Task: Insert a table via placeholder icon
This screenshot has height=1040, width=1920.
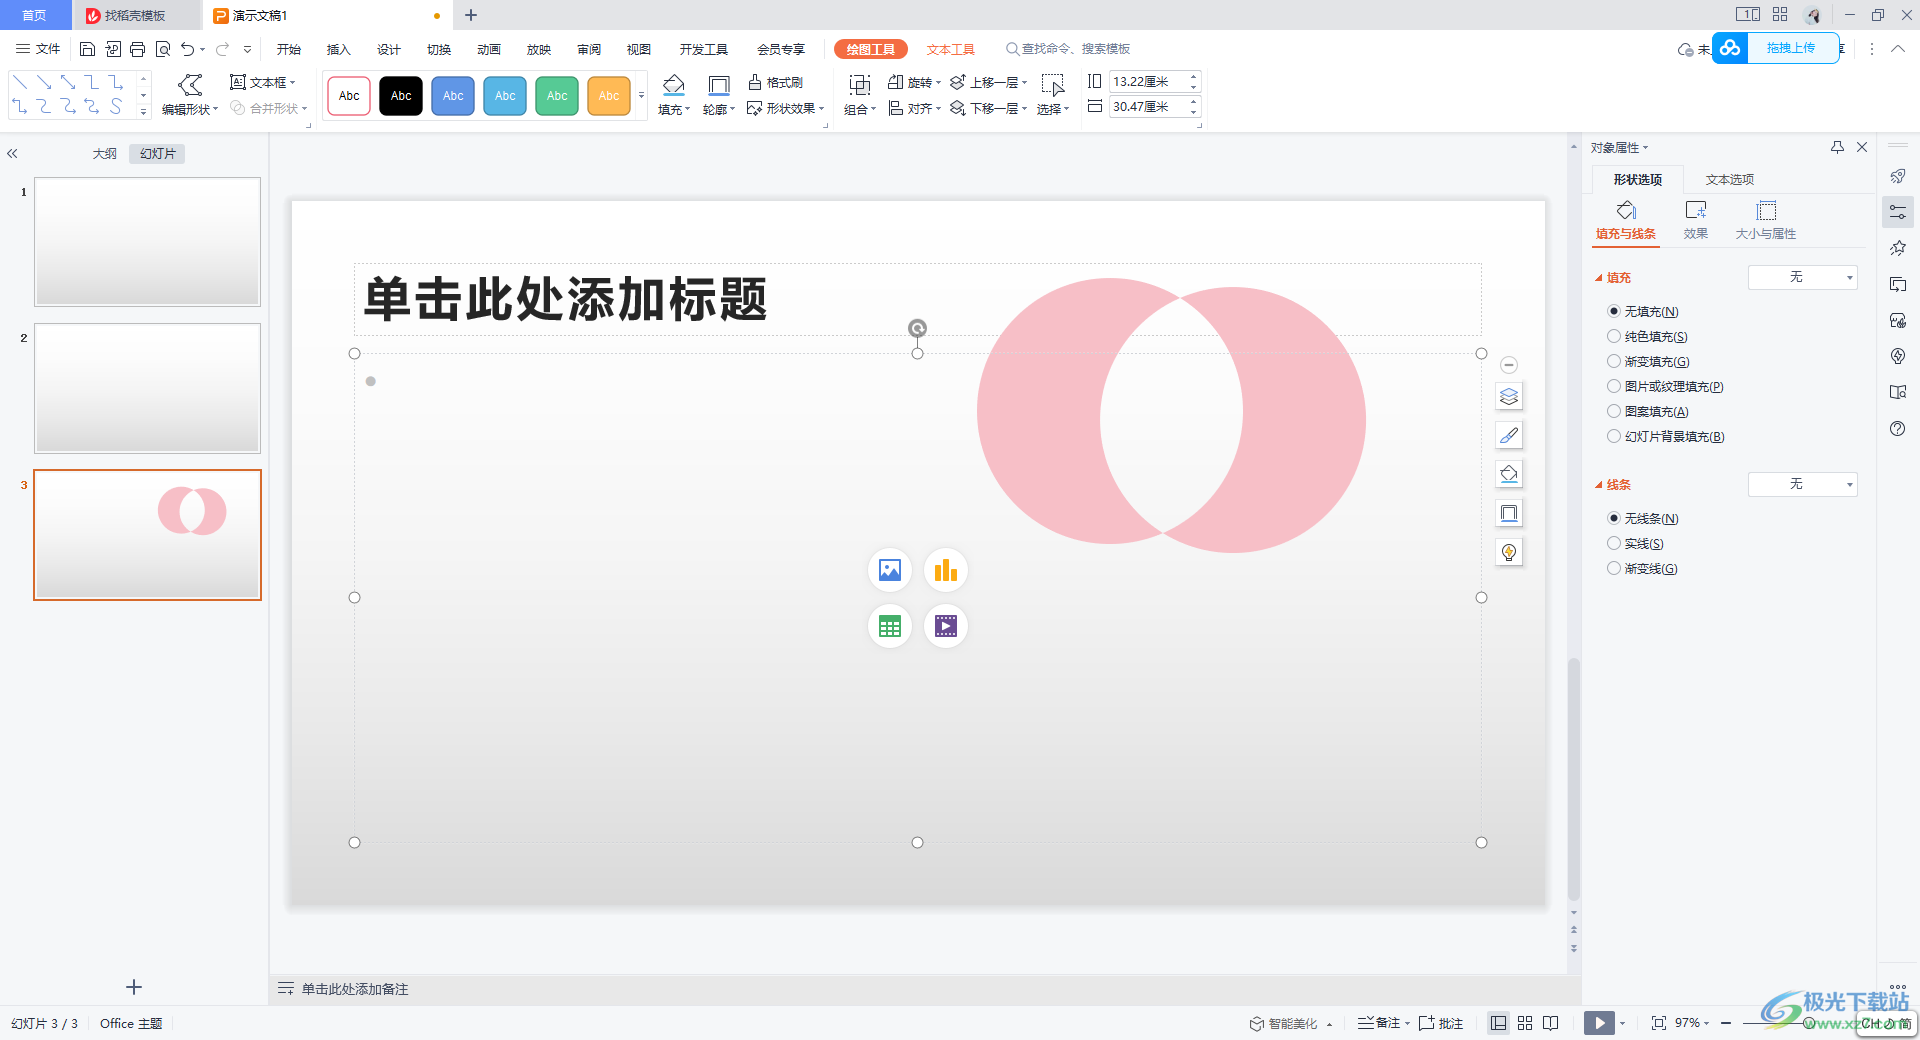Action: point(890,626)
